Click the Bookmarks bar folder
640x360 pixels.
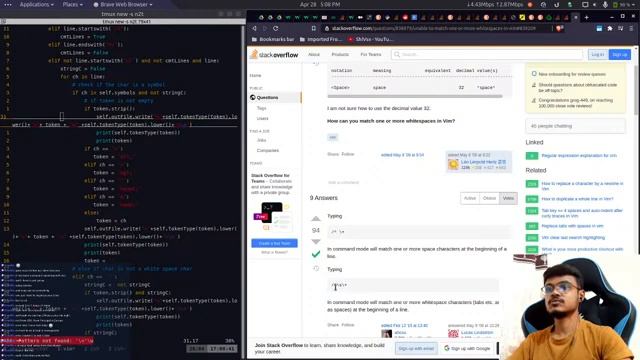(x=273, y=39)
